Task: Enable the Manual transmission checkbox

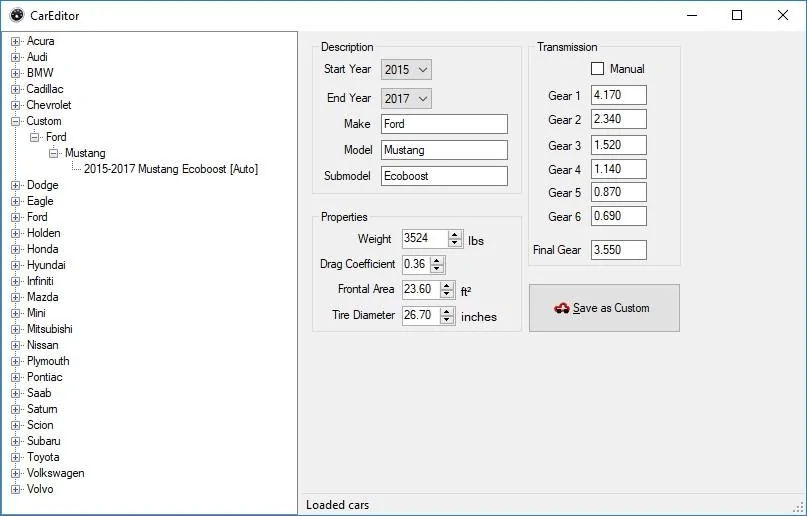Action: coord(598,68)
